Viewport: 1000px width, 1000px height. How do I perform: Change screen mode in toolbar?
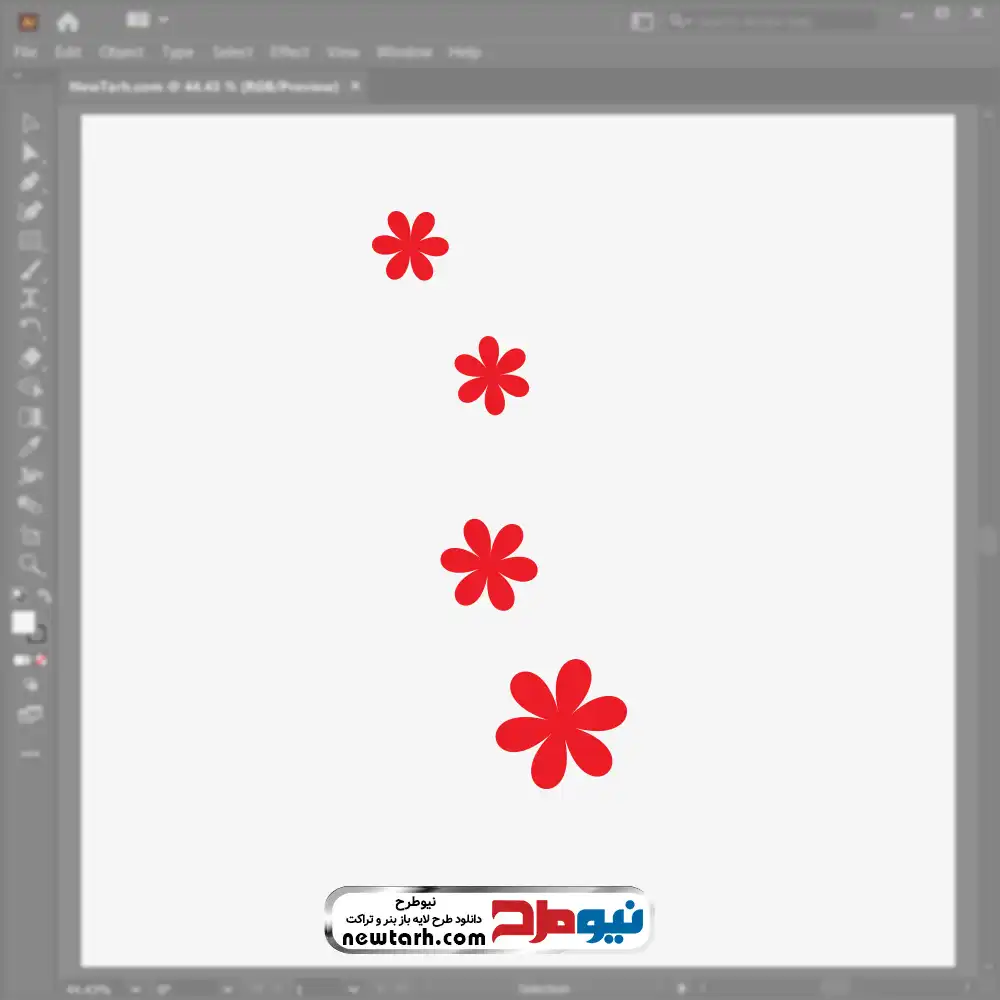click(x=30, y=714)
